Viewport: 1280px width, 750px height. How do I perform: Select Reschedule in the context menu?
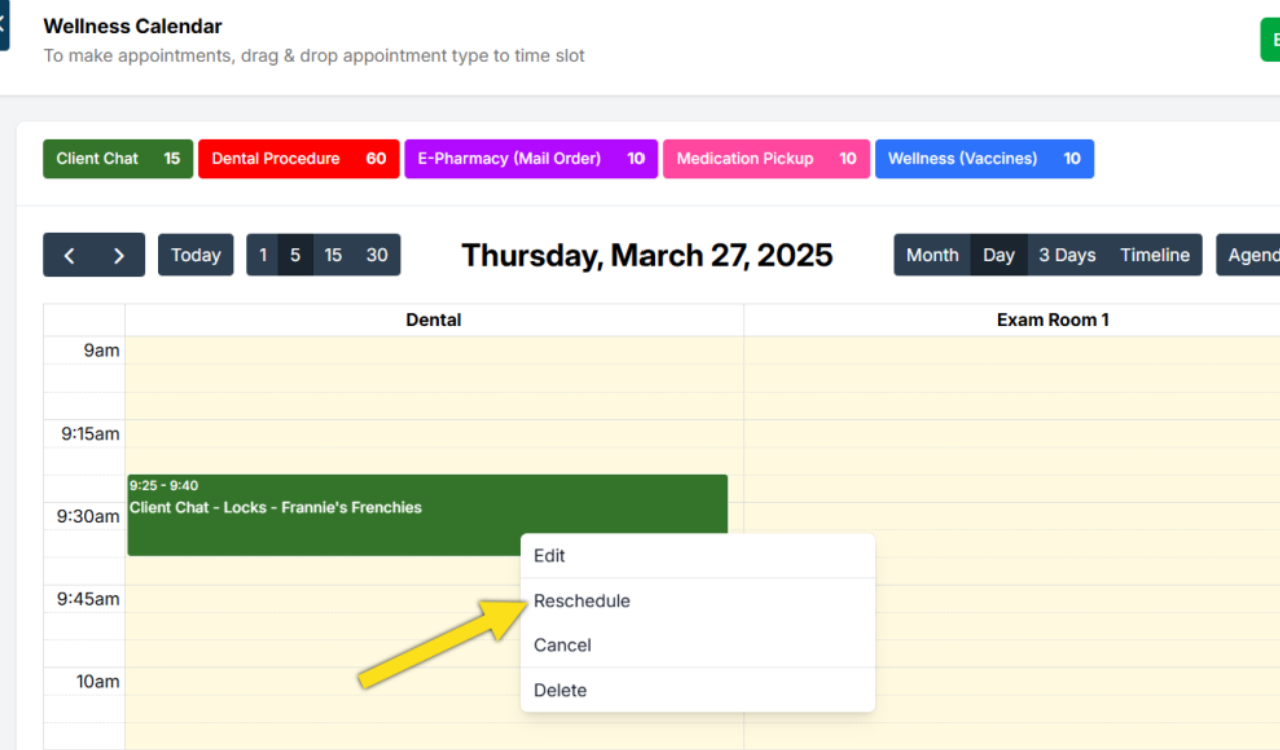[582, 601]
